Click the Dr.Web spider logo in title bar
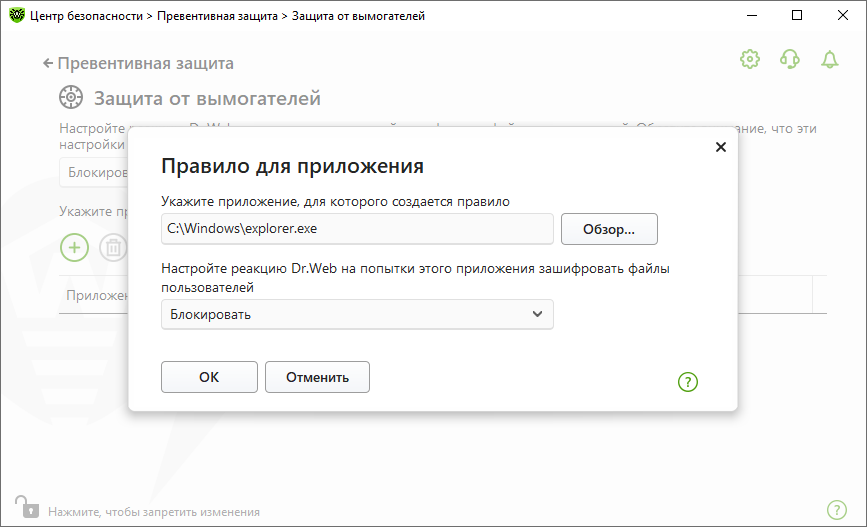Image resolution: width=867 pixels, height=527 pixels. click(x=16, y=16)
